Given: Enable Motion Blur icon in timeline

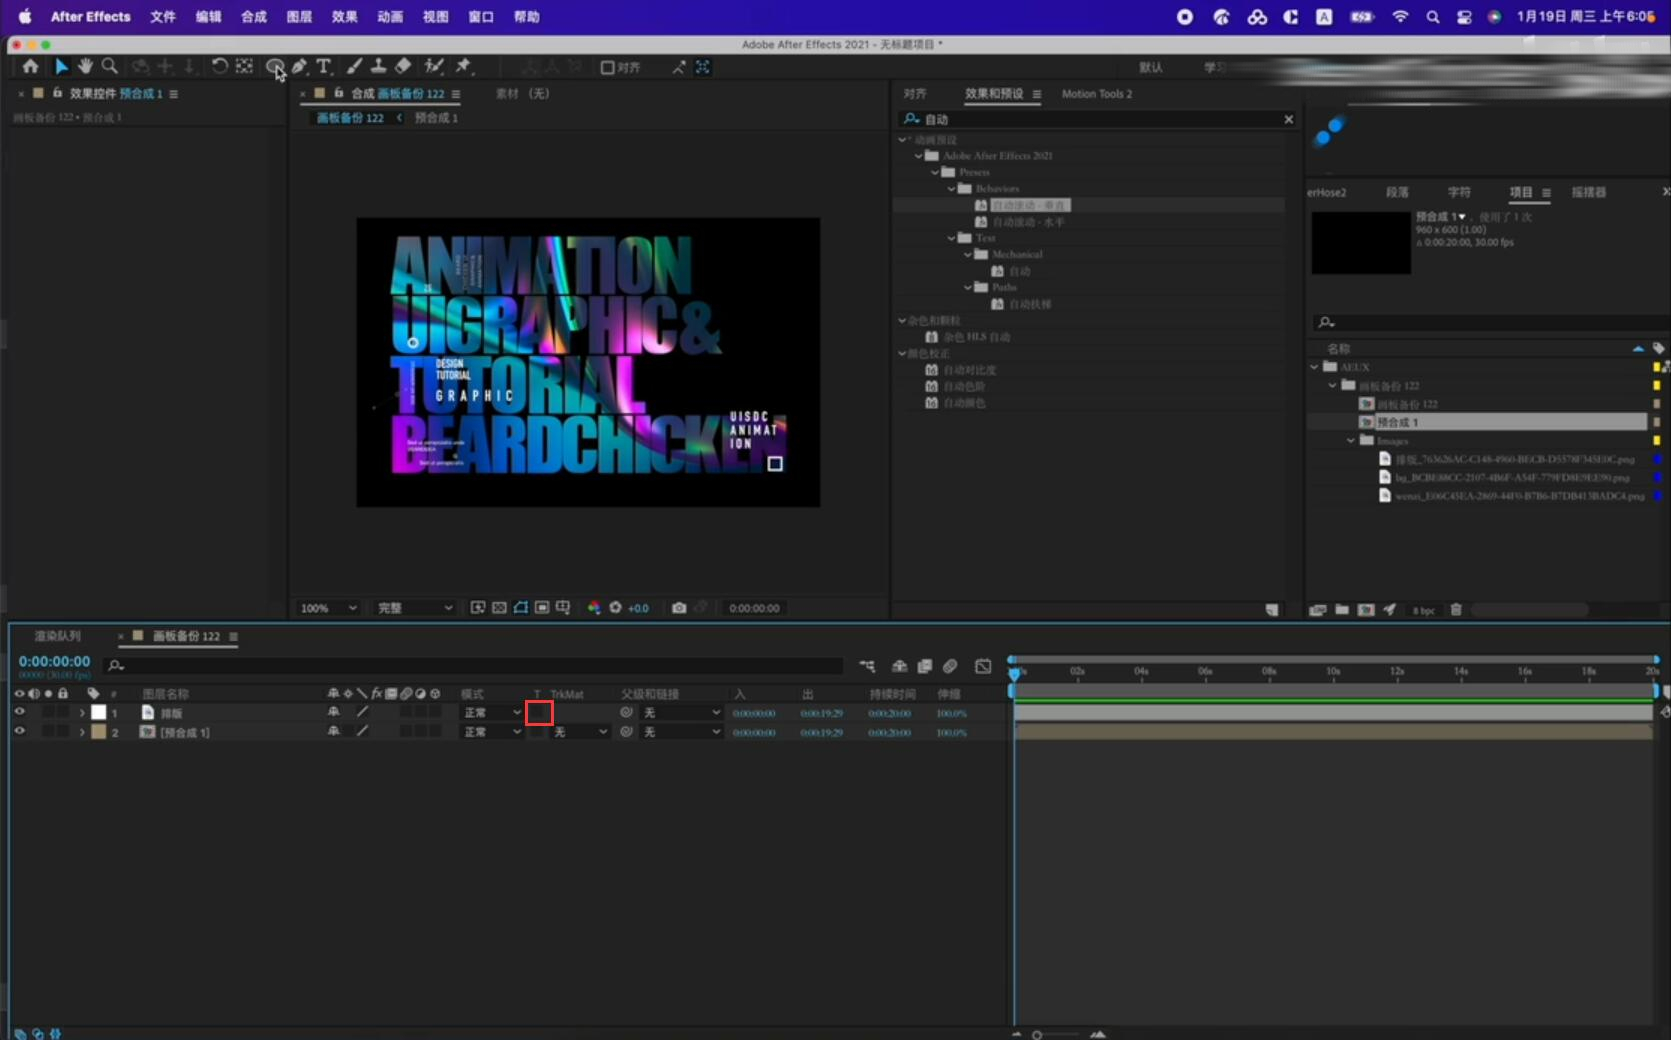Looking at the screenshot, I should [950, 666].
